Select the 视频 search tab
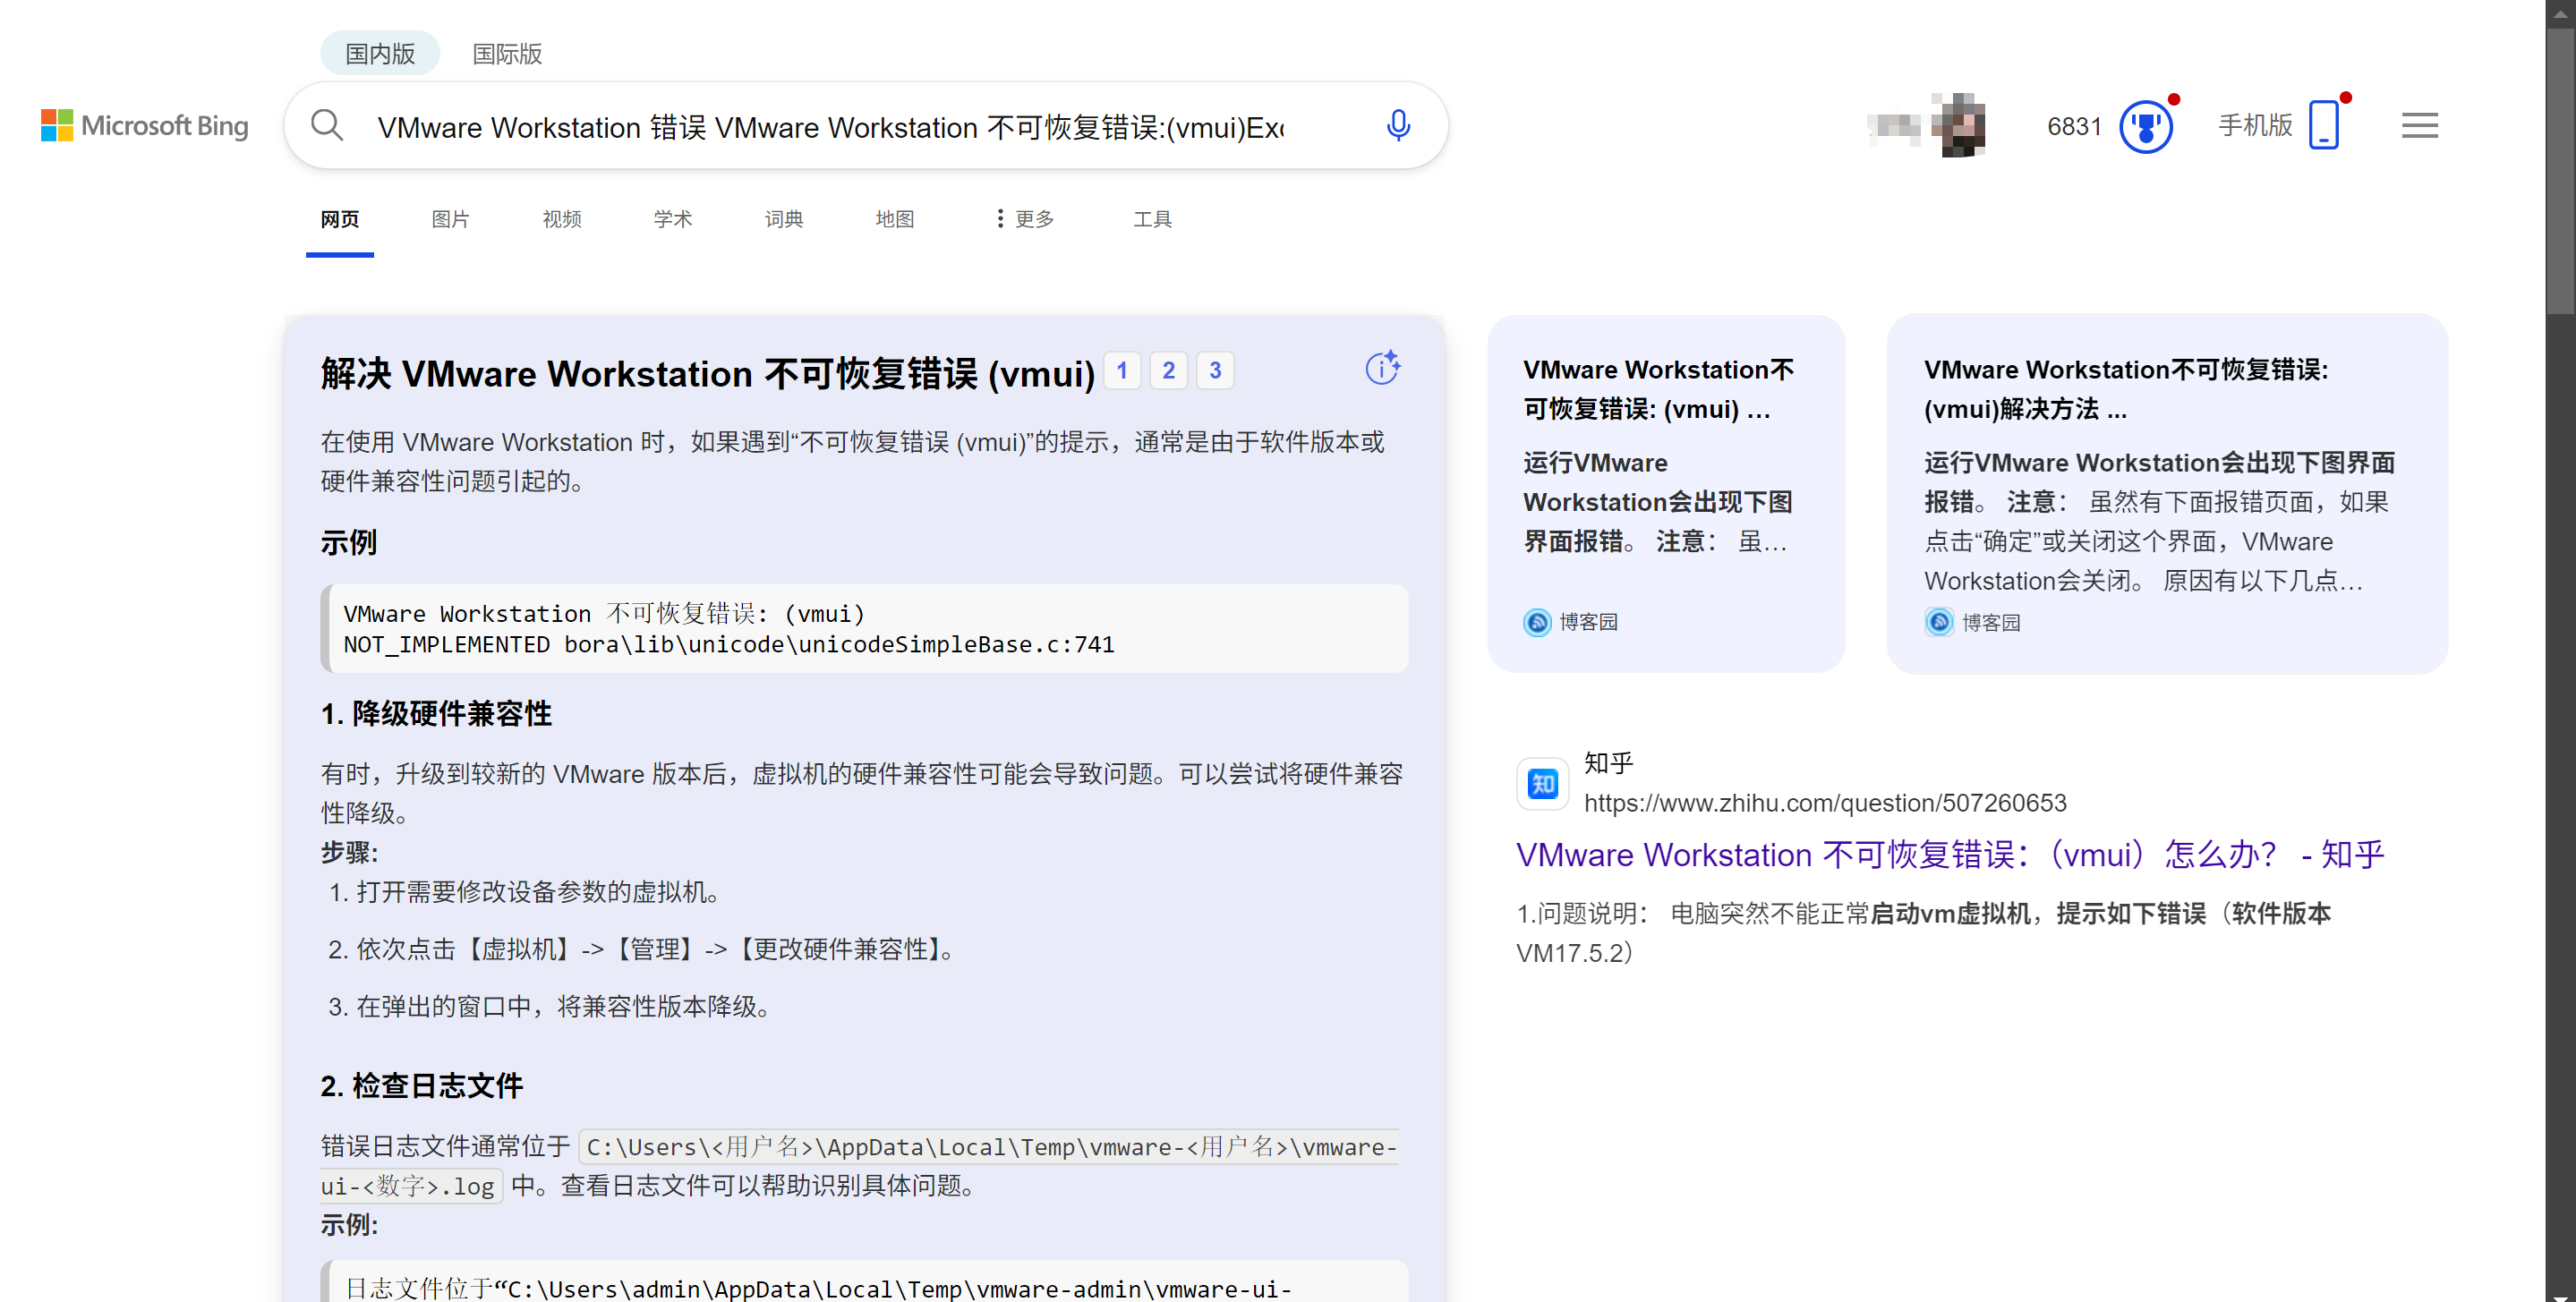This screenshot has width=2576, height=1302. click(x=561, y=219)
